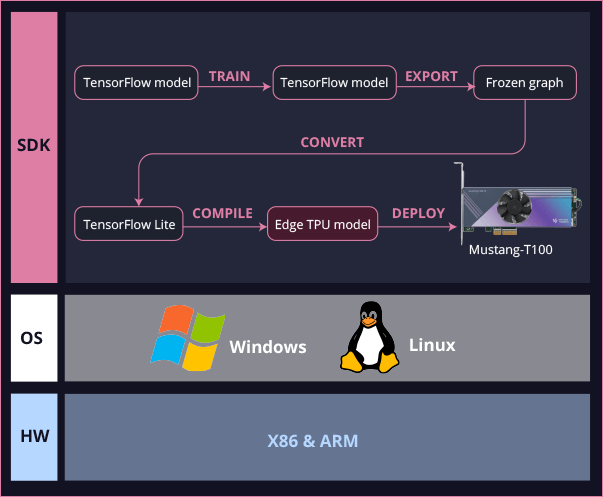Select the TensorFlow model box feeding the EXPORT arrow
603x497 pixels.
coord(332,82)
